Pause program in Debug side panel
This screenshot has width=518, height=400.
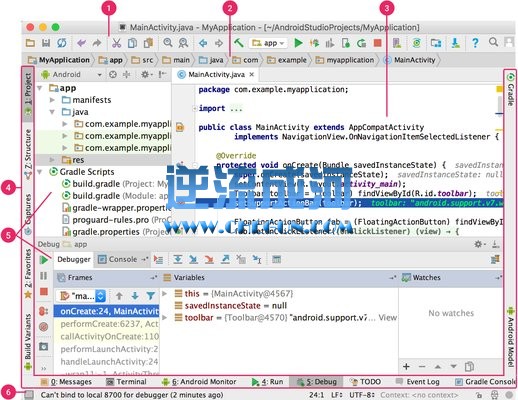[x=44, y=276]
